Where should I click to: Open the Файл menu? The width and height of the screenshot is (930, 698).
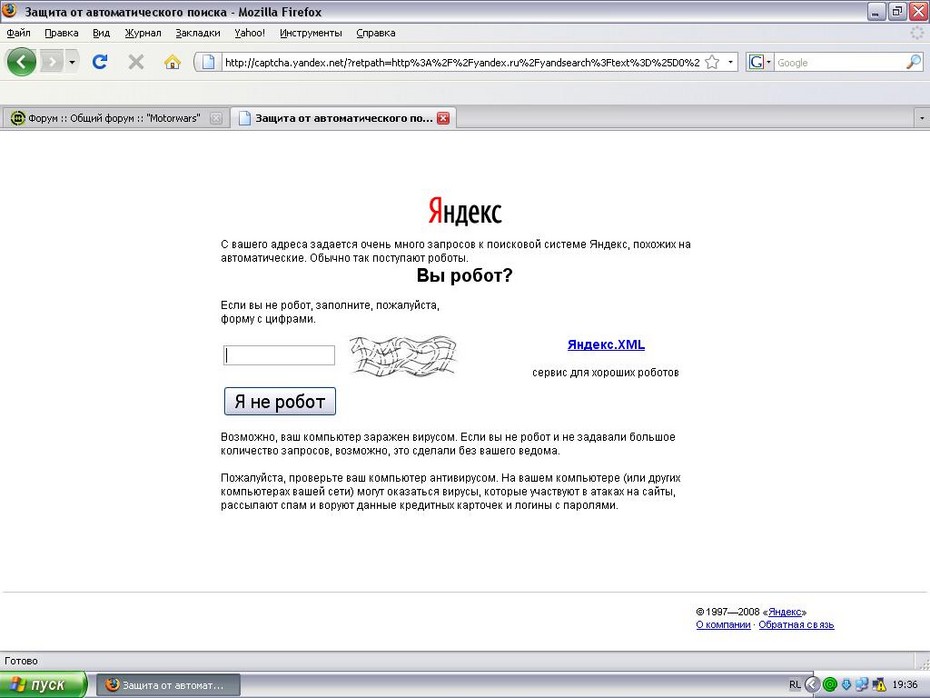[x=18, y=33]
